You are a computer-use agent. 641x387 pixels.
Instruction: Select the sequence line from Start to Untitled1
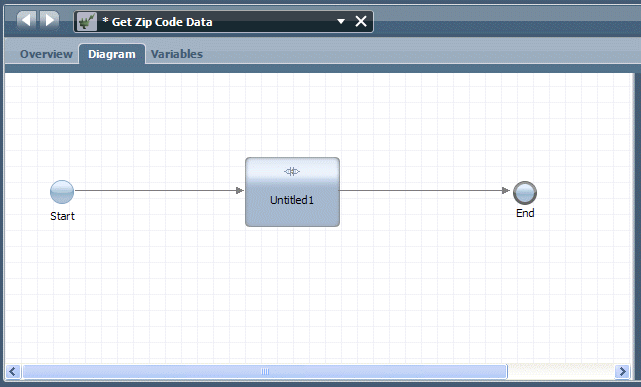tap(159, 190)
